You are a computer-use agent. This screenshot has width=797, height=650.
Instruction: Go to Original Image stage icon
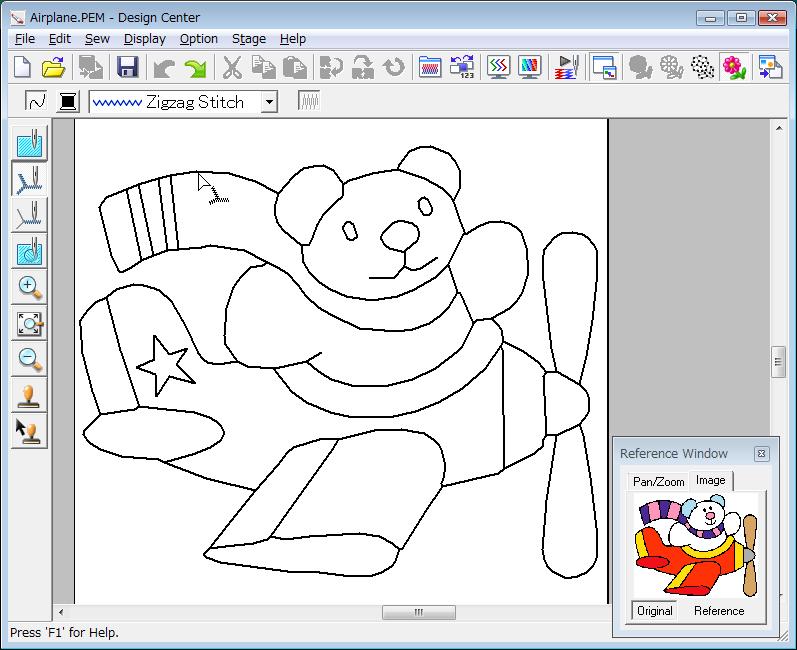coord(640,67)
